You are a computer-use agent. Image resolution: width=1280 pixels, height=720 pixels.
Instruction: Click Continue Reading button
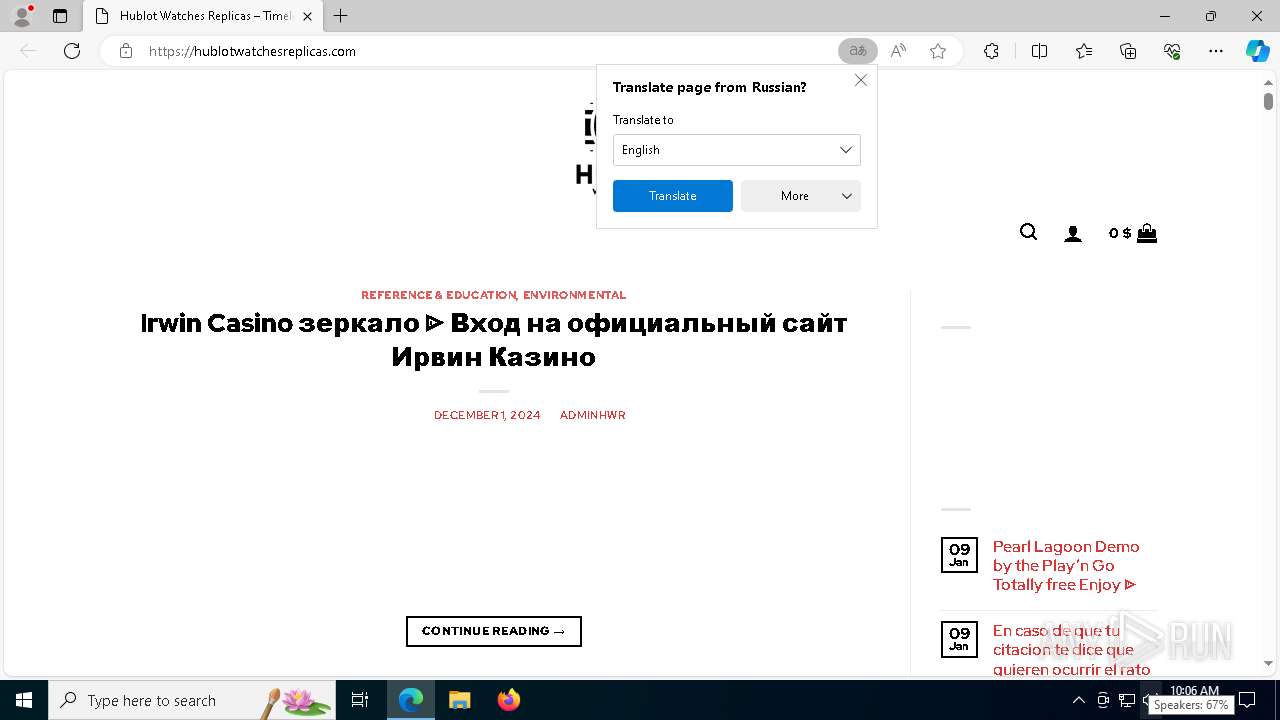[x=494, y=631]
